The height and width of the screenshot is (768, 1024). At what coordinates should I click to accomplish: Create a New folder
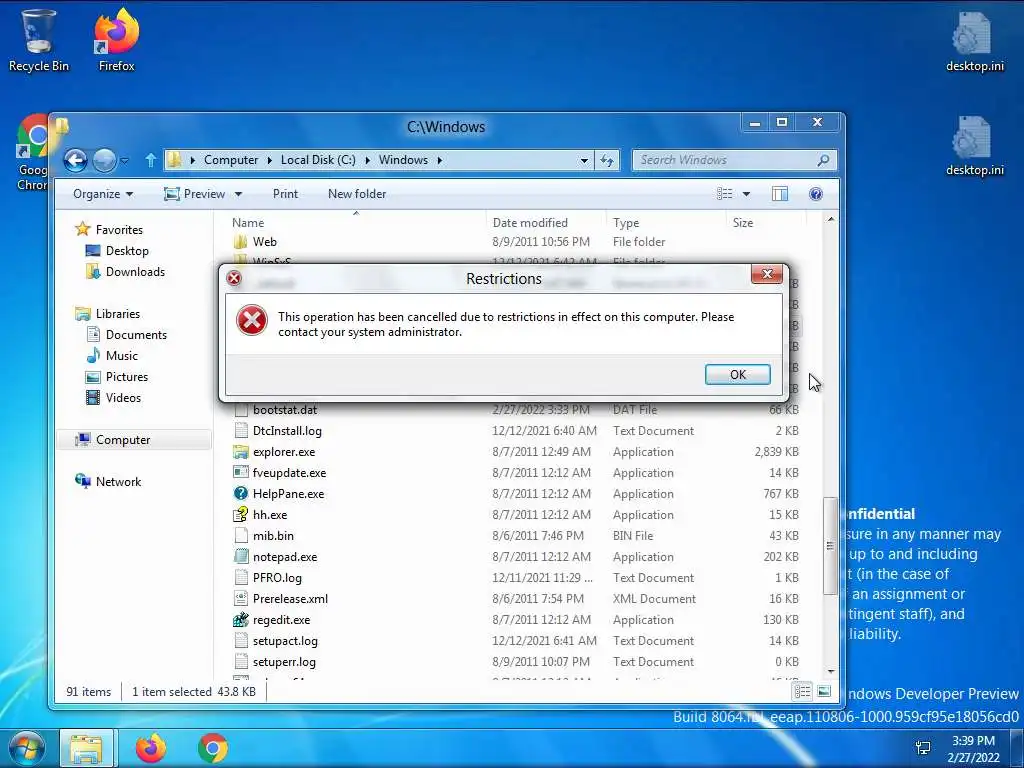[x=357, y=194]
